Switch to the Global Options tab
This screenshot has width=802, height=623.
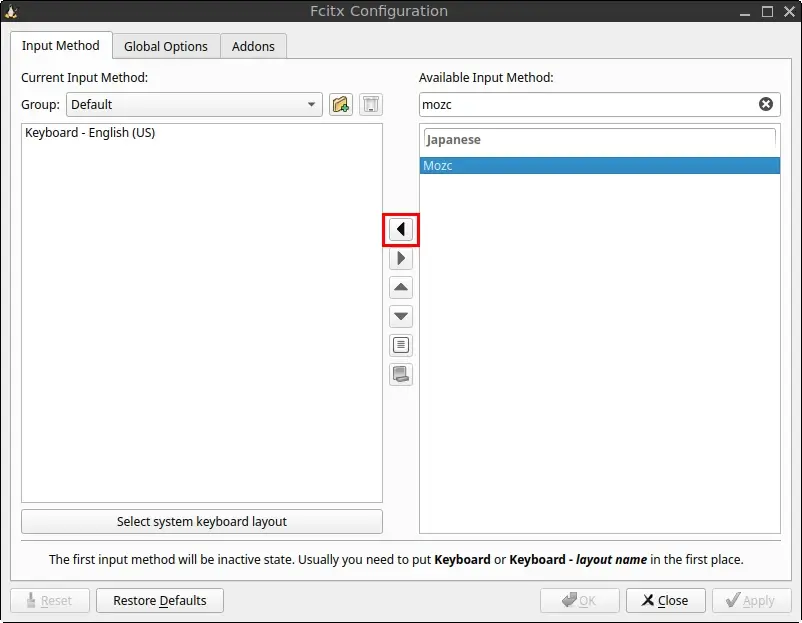click(166, 47)
